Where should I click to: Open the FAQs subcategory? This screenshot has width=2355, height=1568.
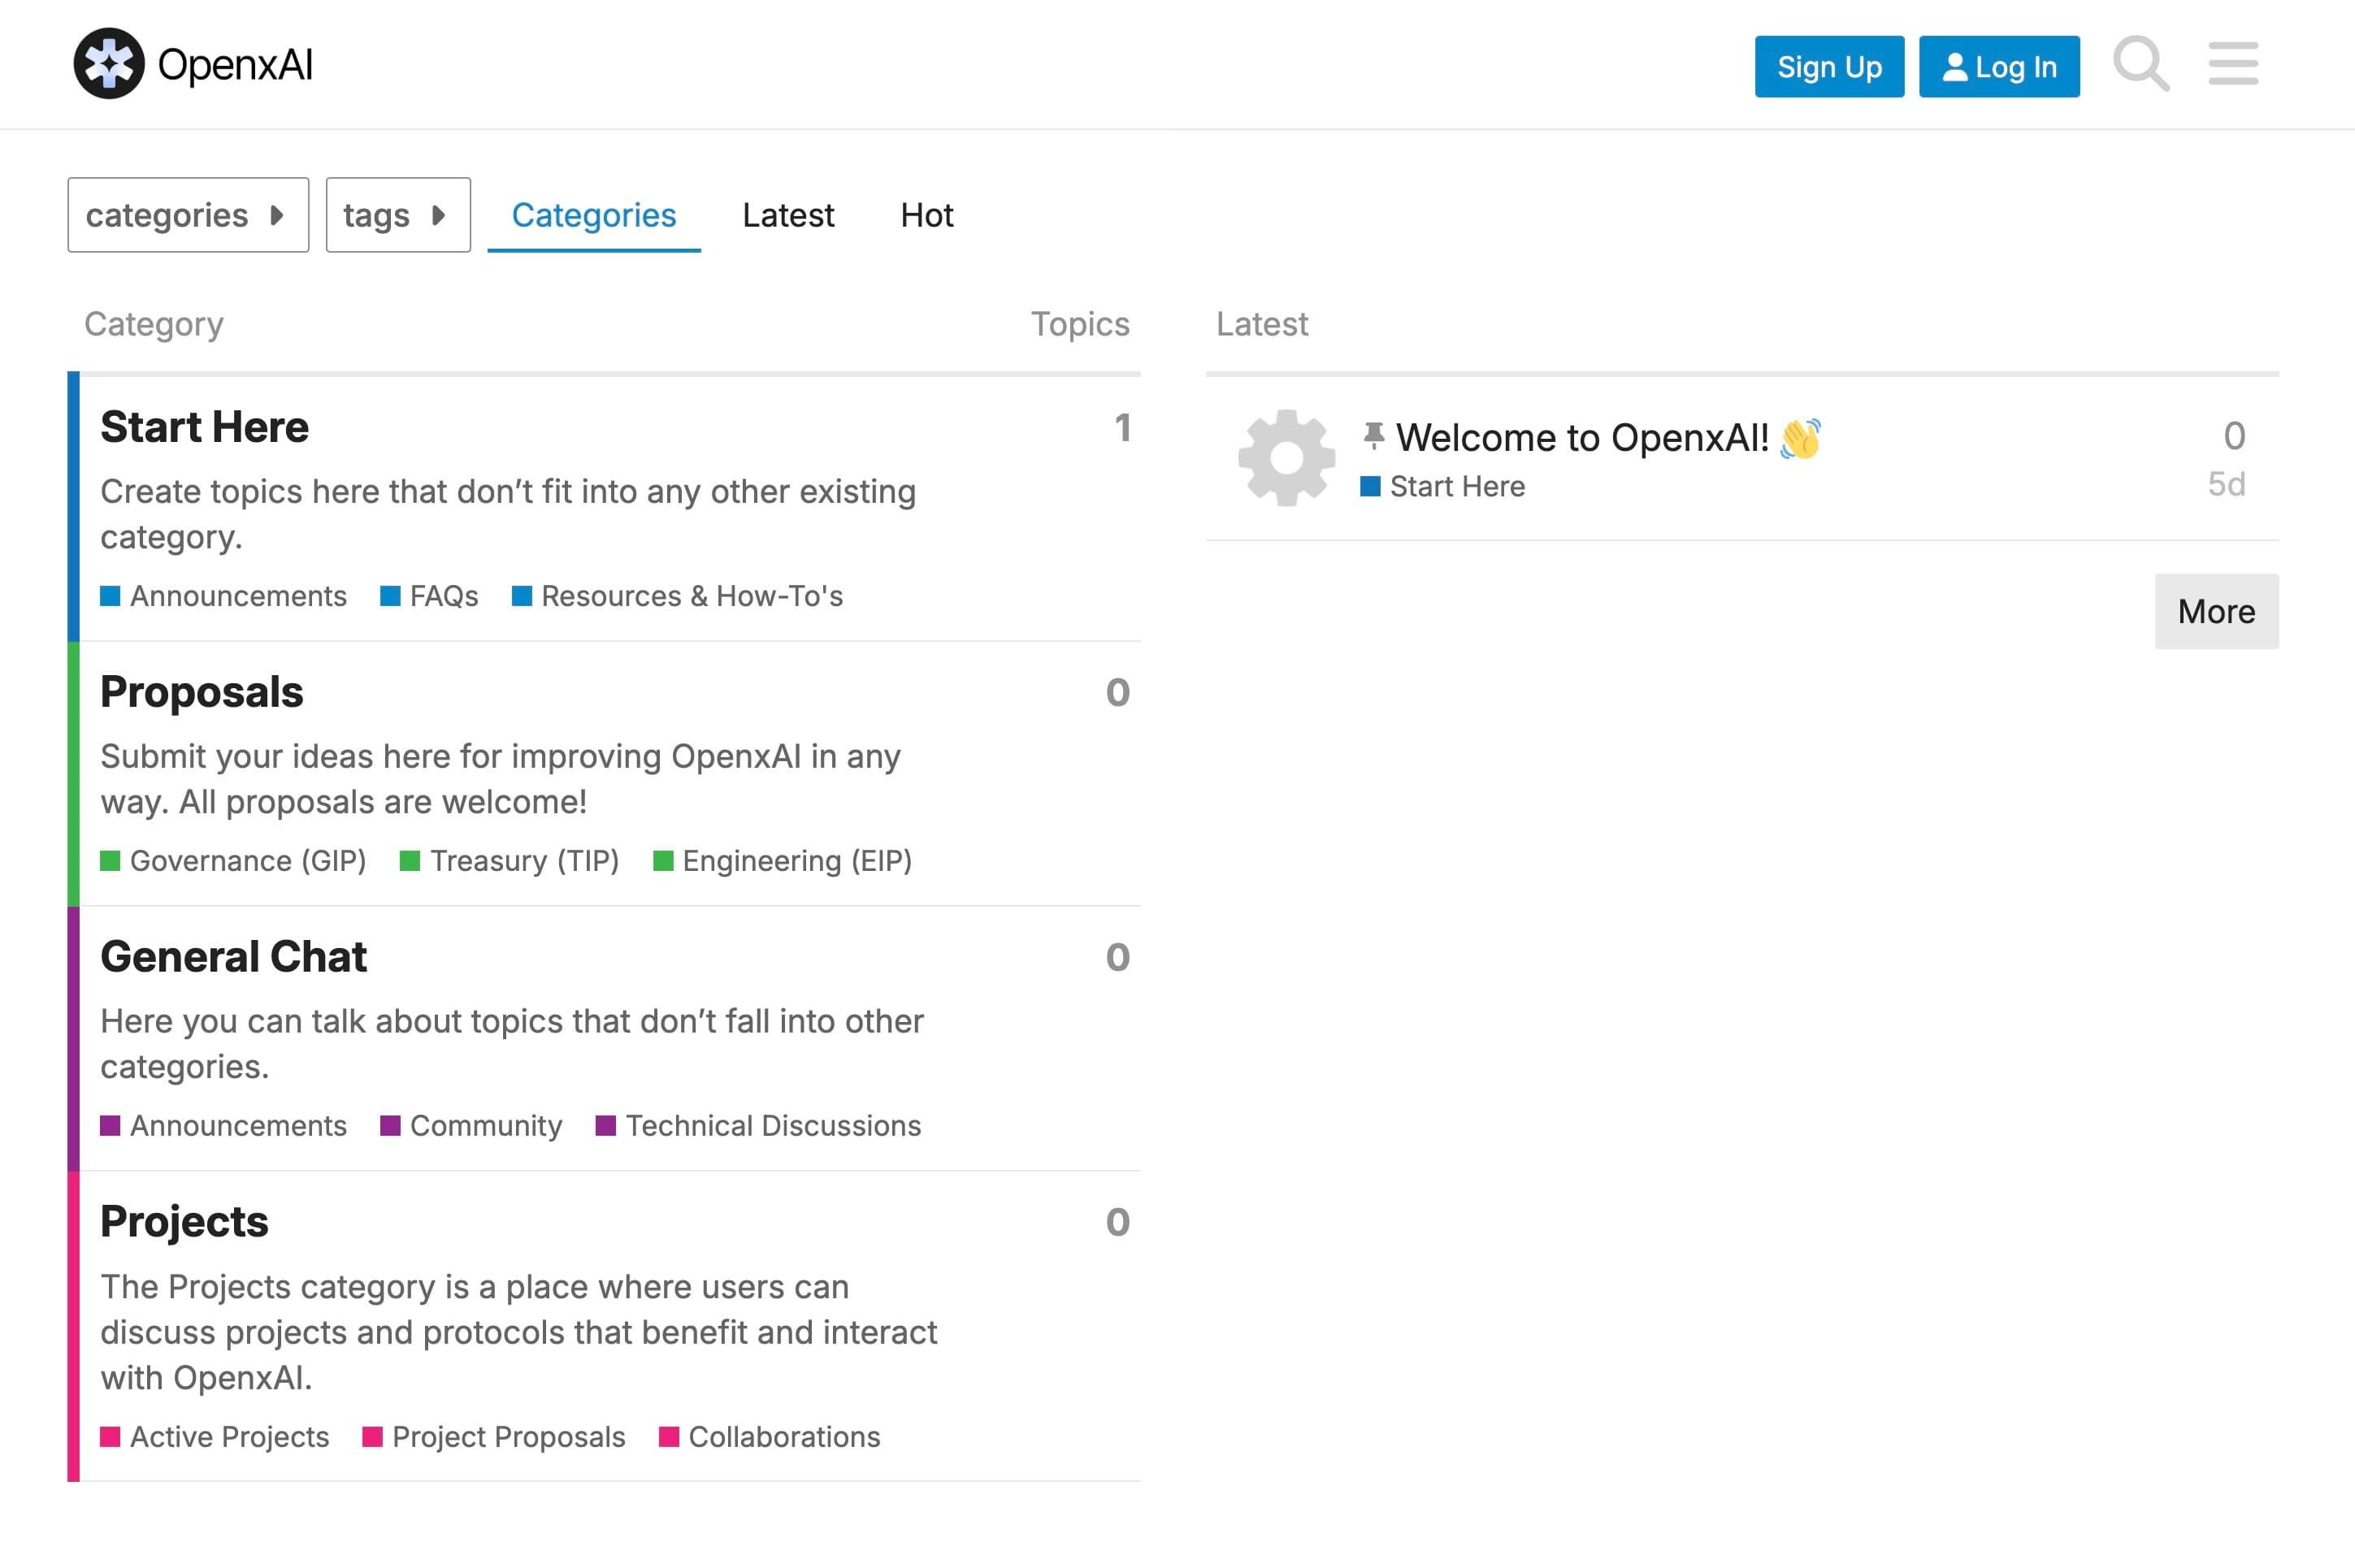429,596
